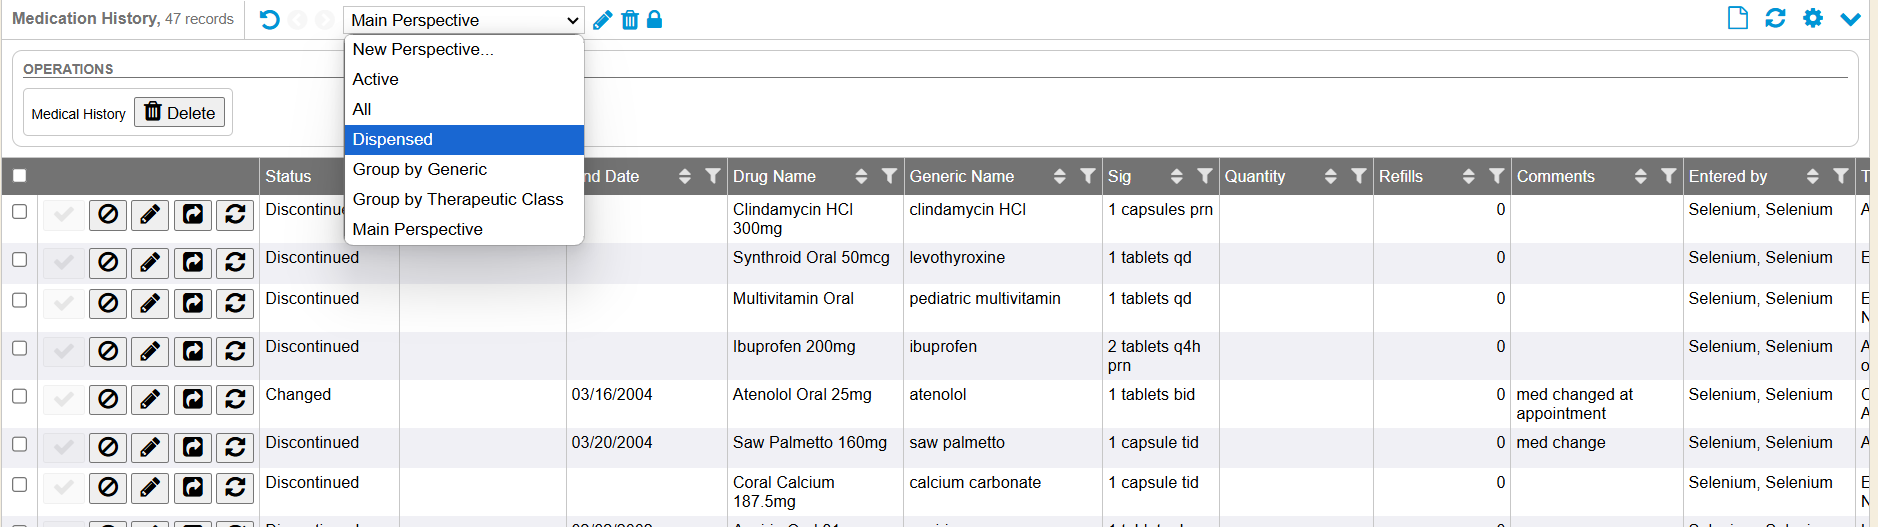
Task: Select Dispensed from the perspective list
Action: point(393,139)
